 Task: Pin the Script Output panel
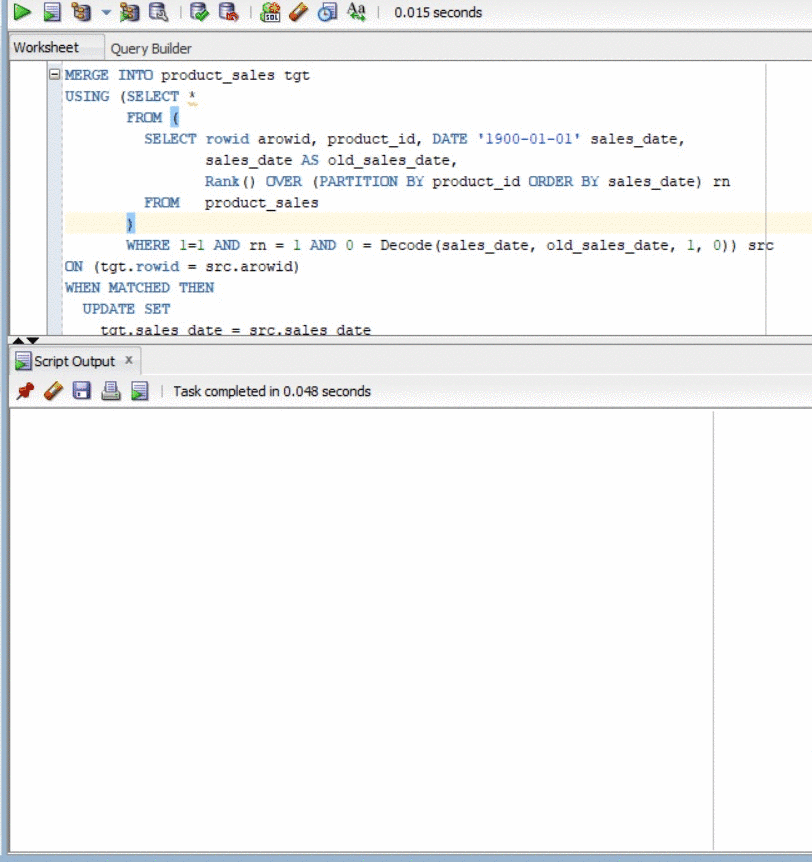[25, 391]
